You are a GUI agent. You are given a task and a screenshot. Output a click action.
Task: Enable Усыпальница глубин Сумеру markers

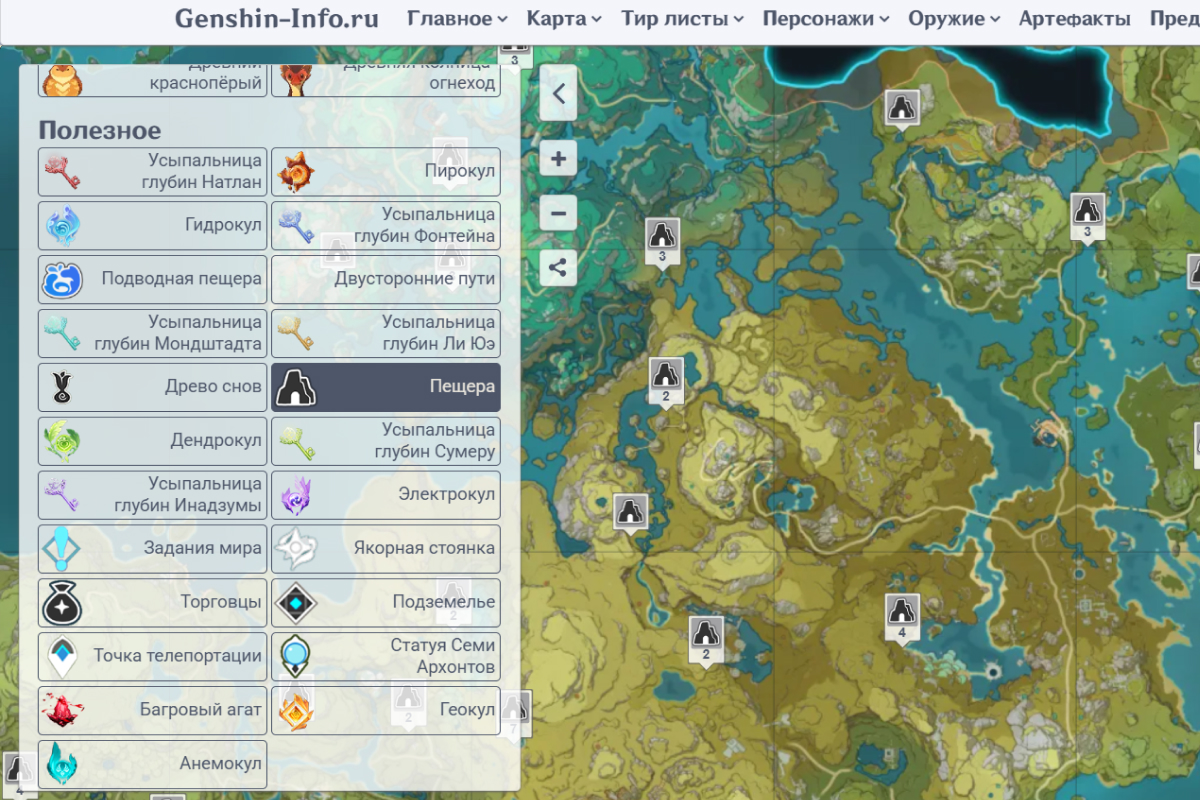pyautogui.click(x=386, y=441)
